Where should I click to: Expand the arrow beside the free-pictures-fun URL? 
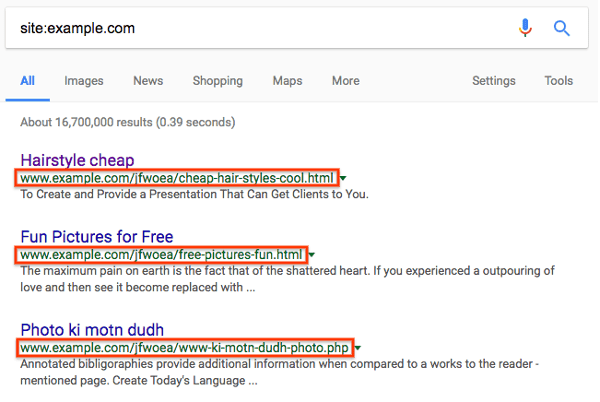(x=311, y=256)
